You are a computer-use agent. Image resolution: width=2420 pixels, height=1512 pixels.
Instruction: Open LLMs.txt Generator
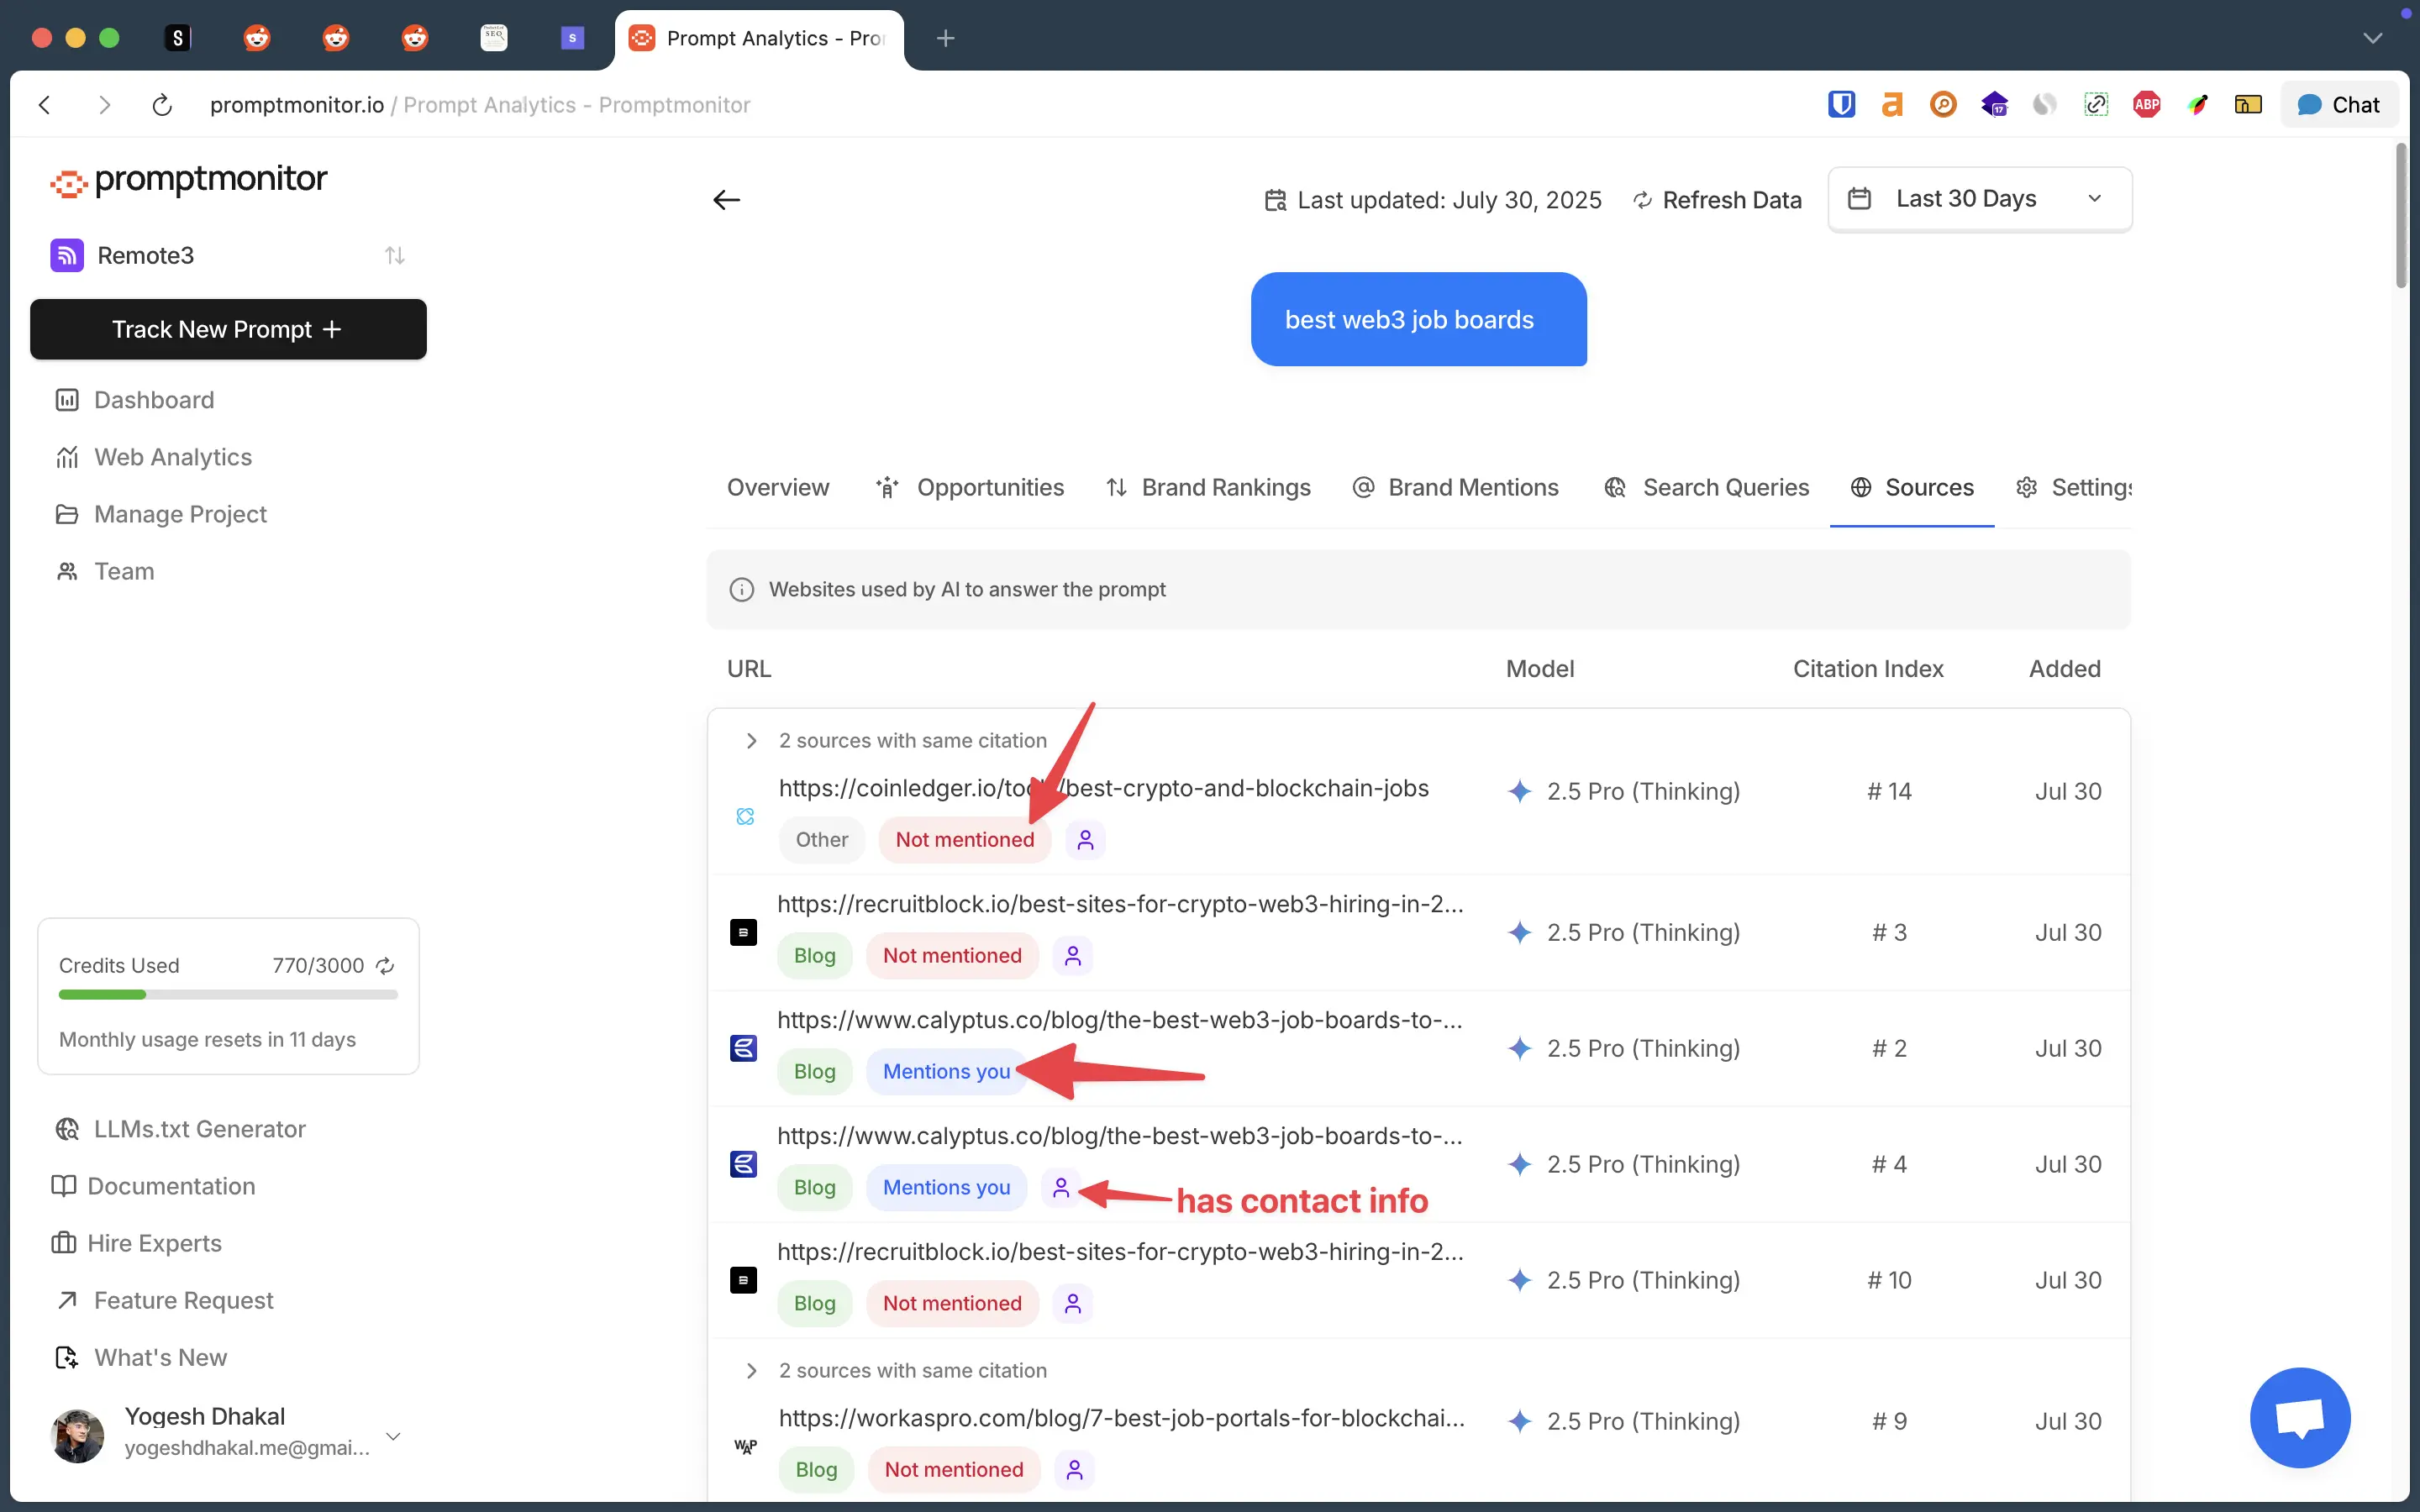(180, 1129)
